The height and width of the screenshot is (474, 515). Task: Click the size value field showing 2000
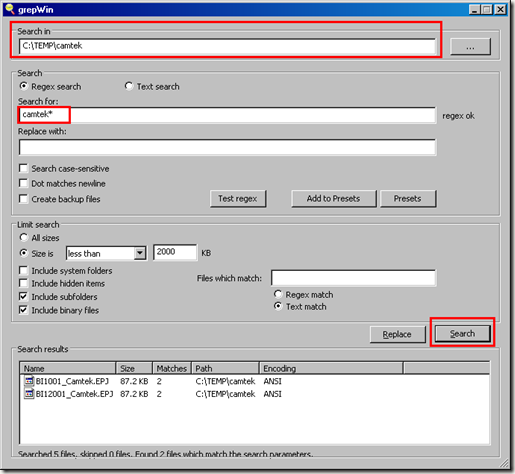(175, 252)
